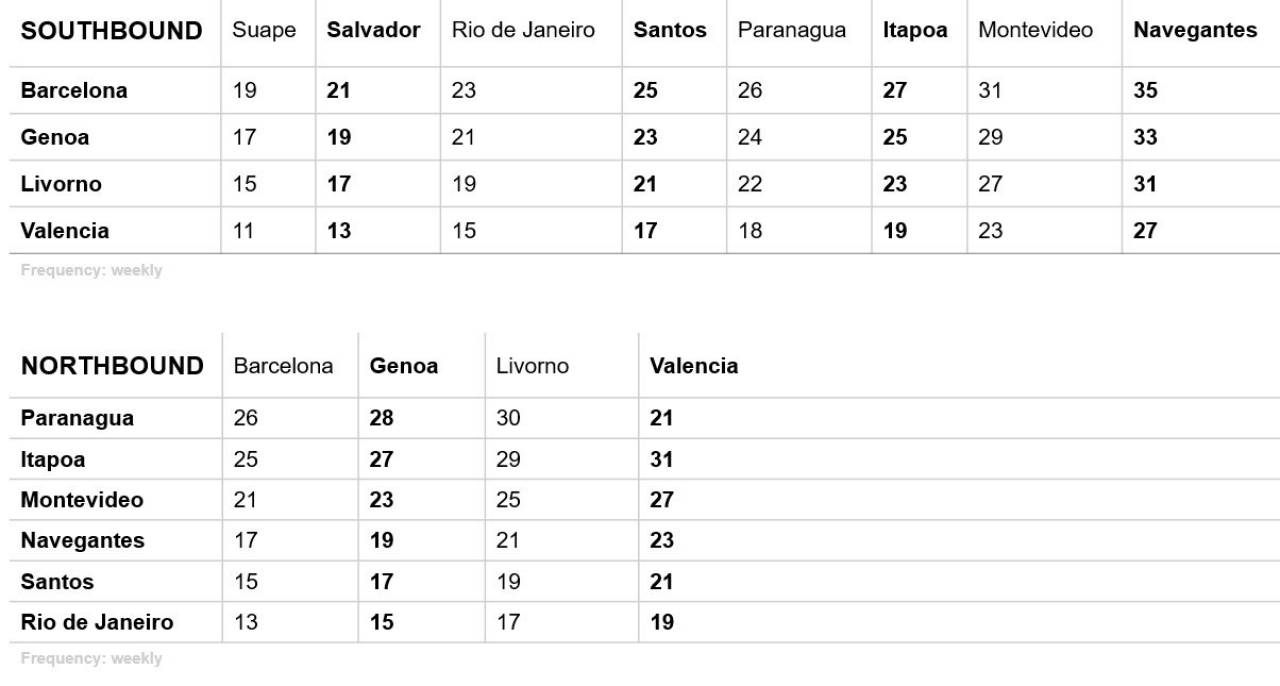Select the Salvador column header
1280x686 pixels.
point(374,30)
